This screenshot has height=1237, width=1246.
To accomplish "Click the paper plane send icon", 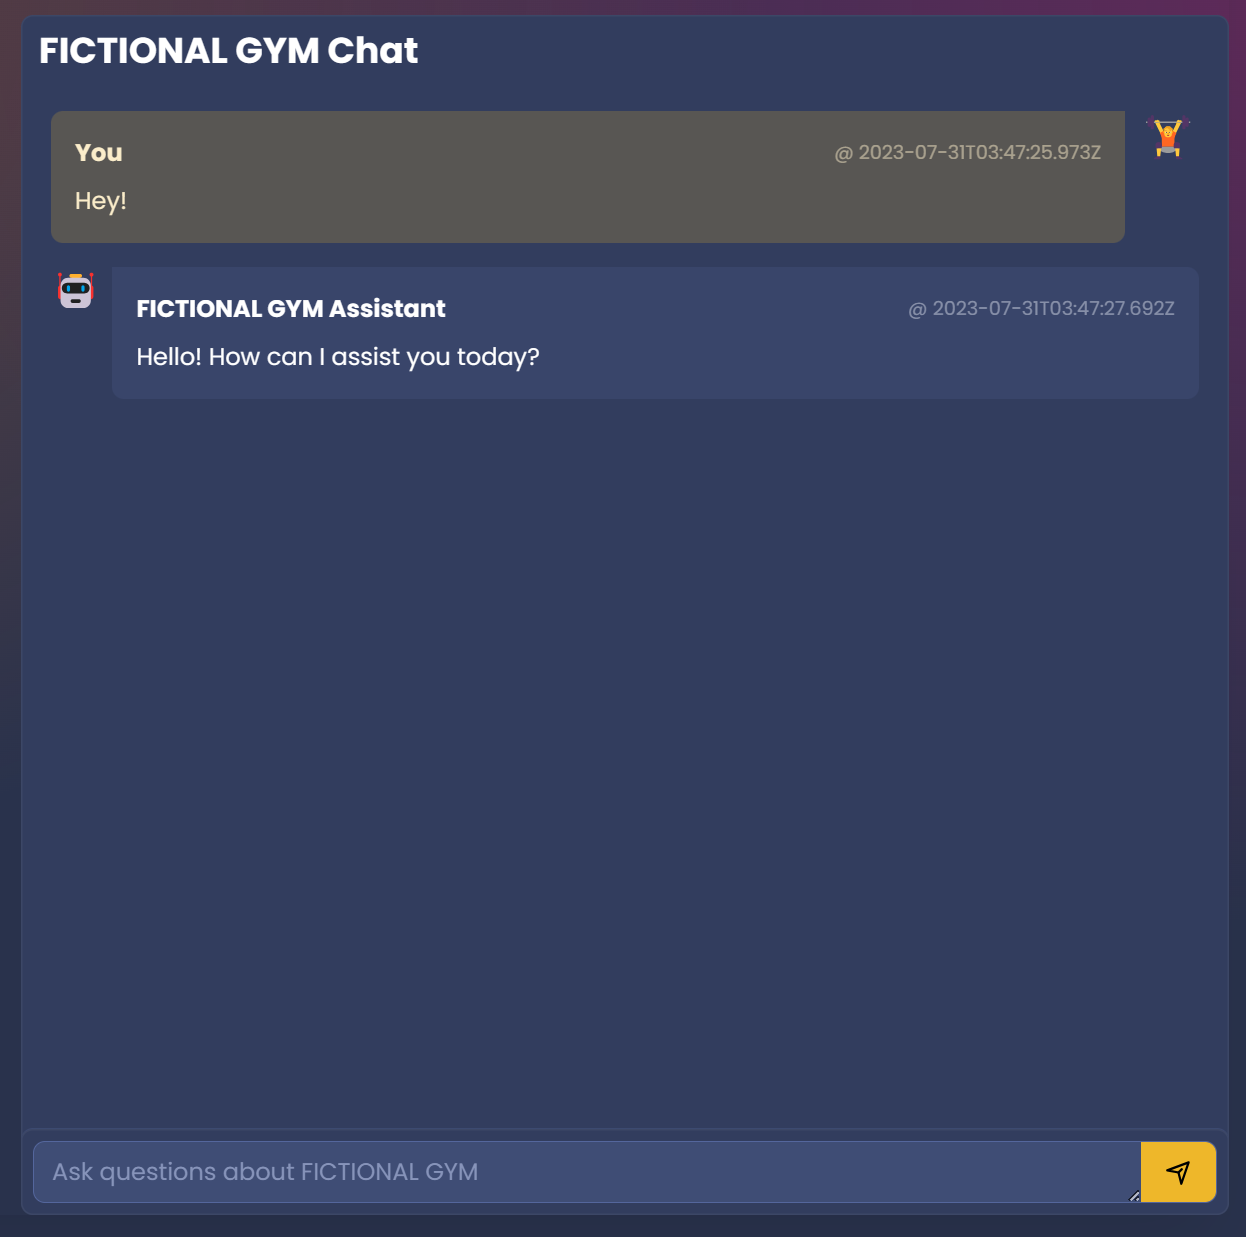I will pyautogui.click(x=1178, y=1172).
